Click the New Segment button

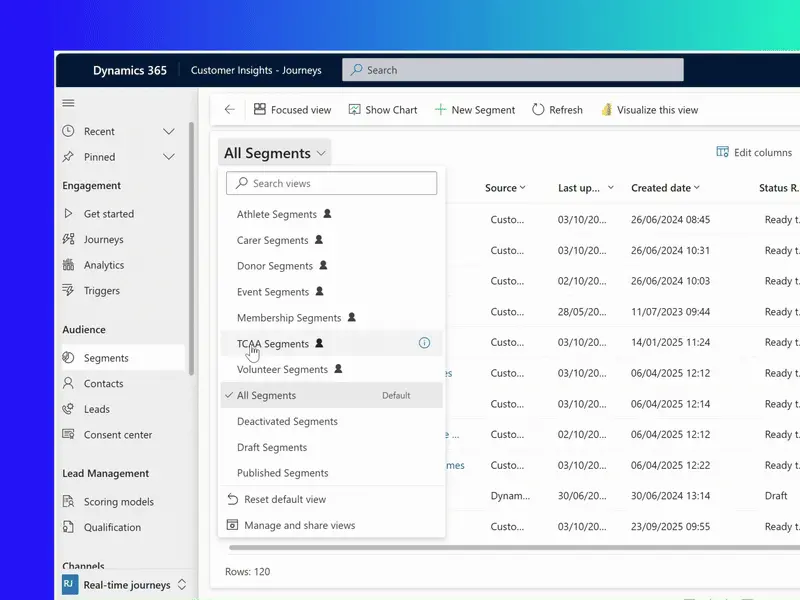tap(475, 110)
